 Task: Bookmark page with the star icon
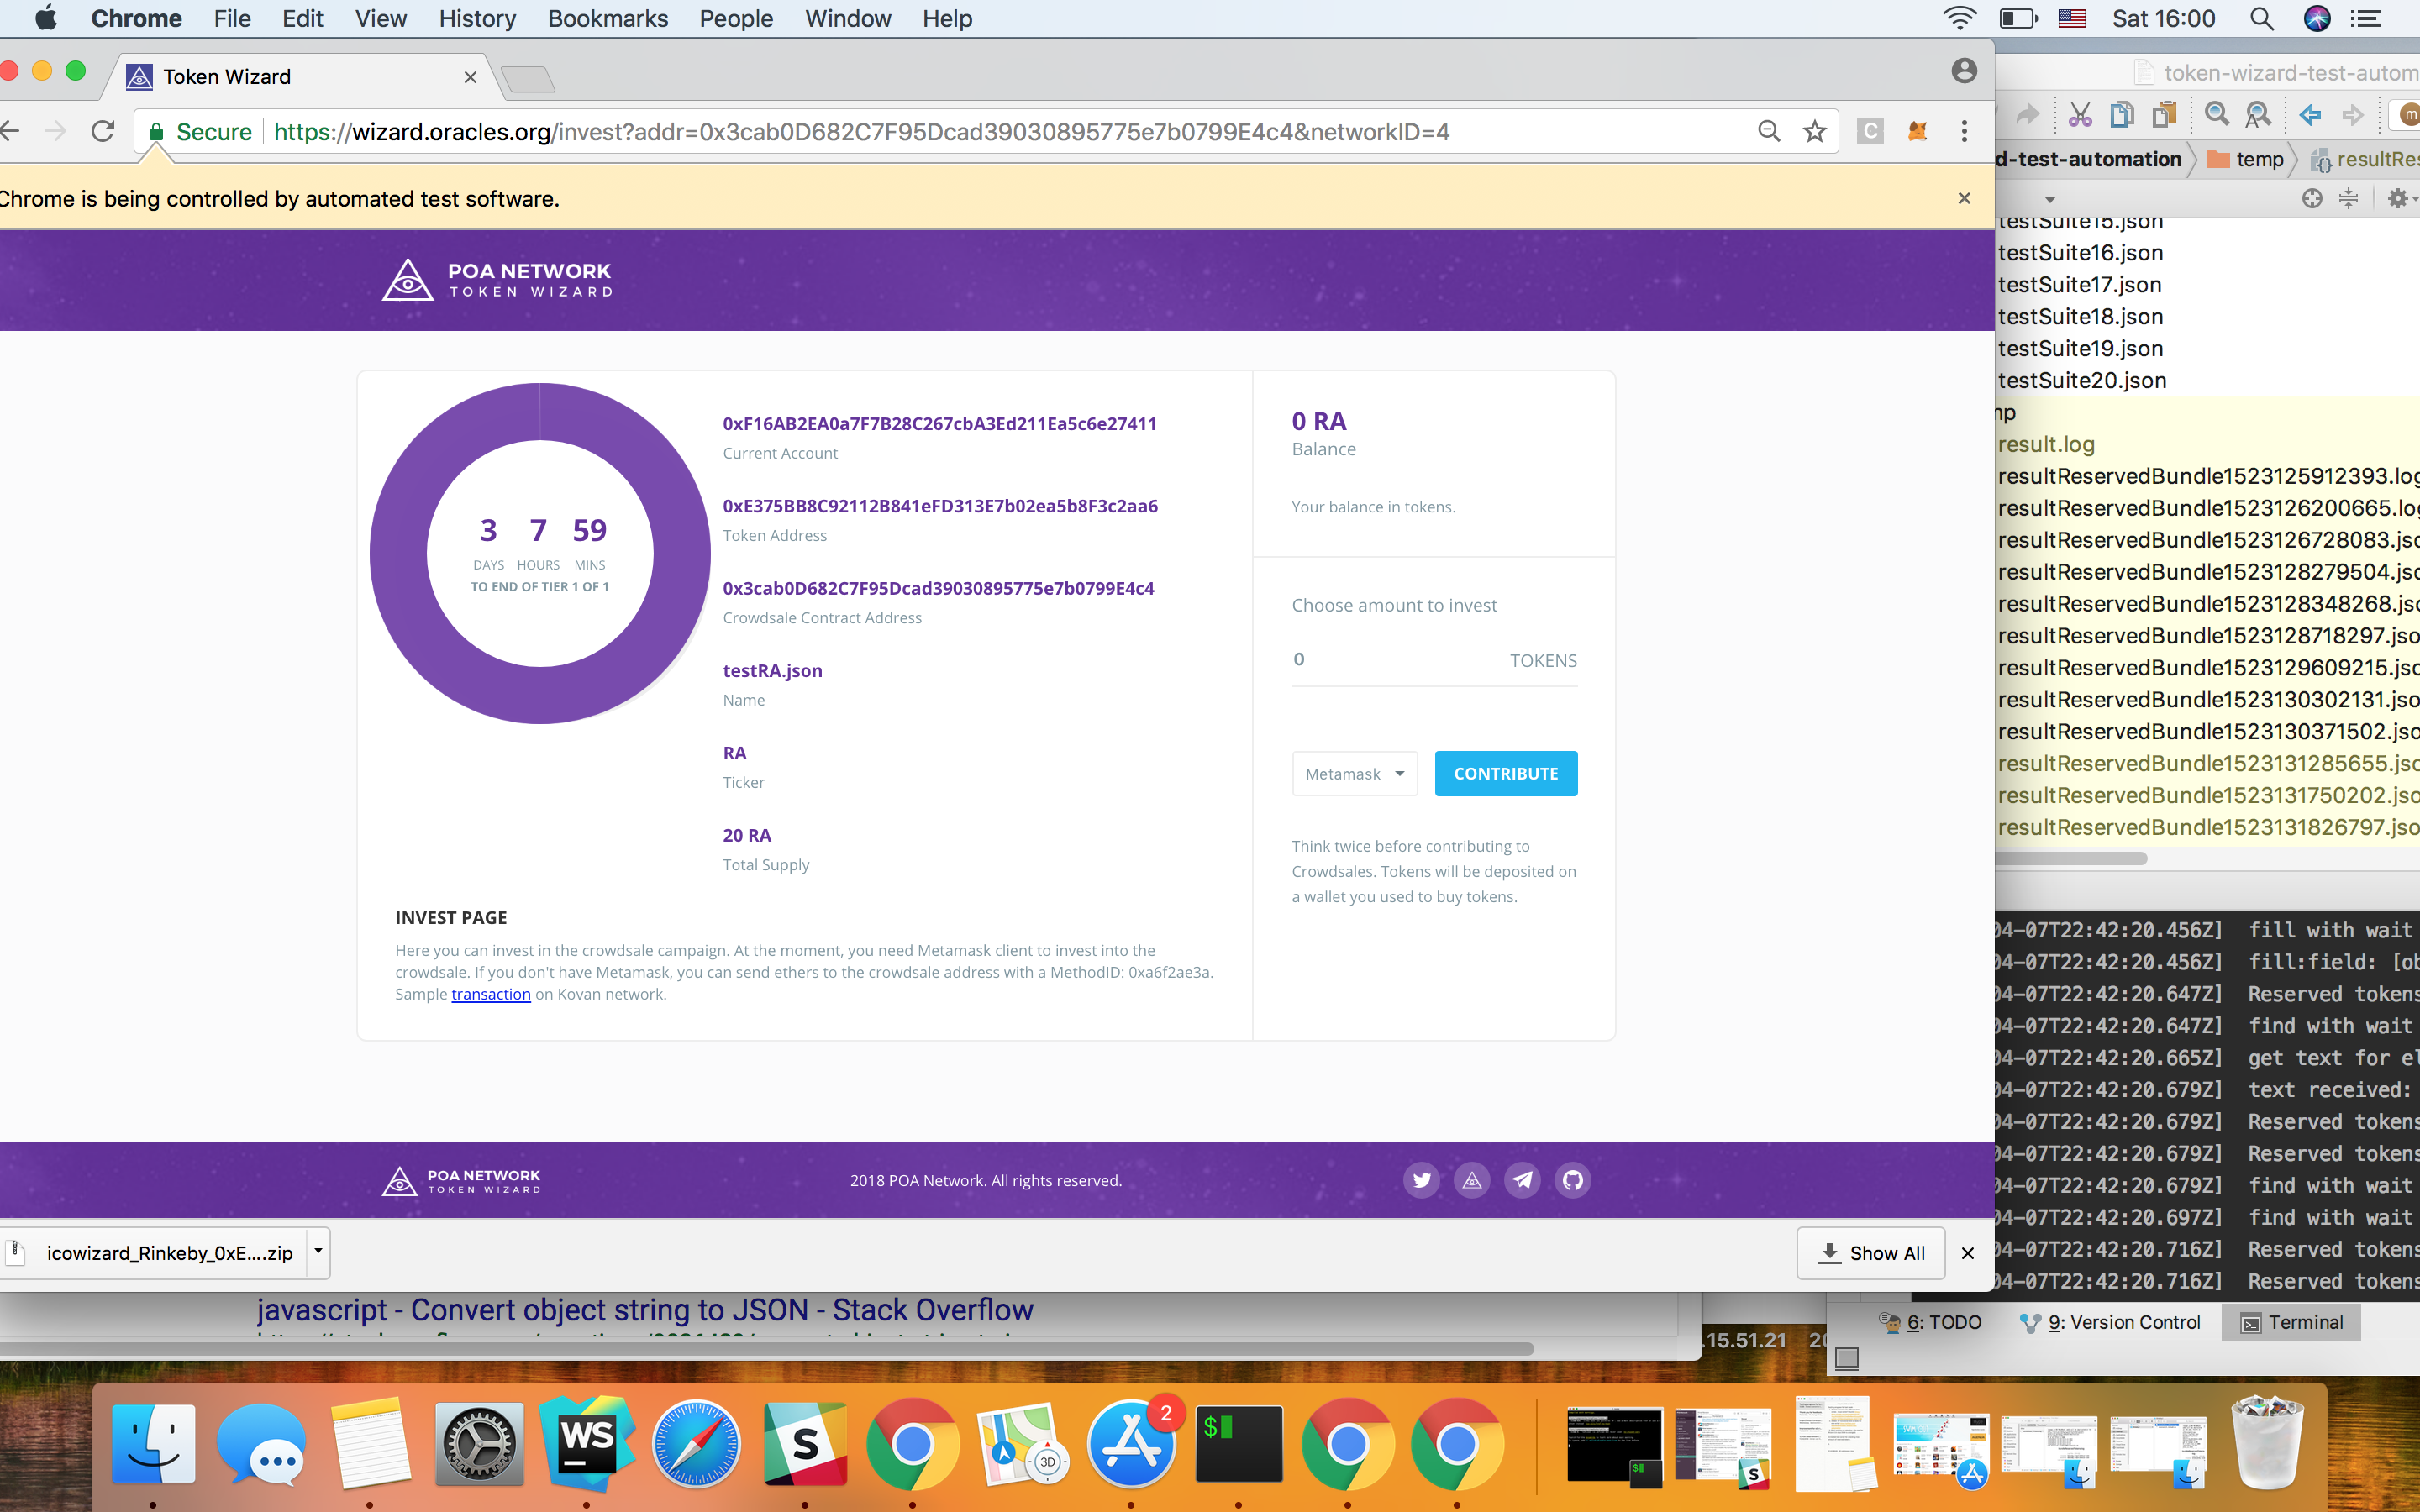click(x=1814, y=132)
